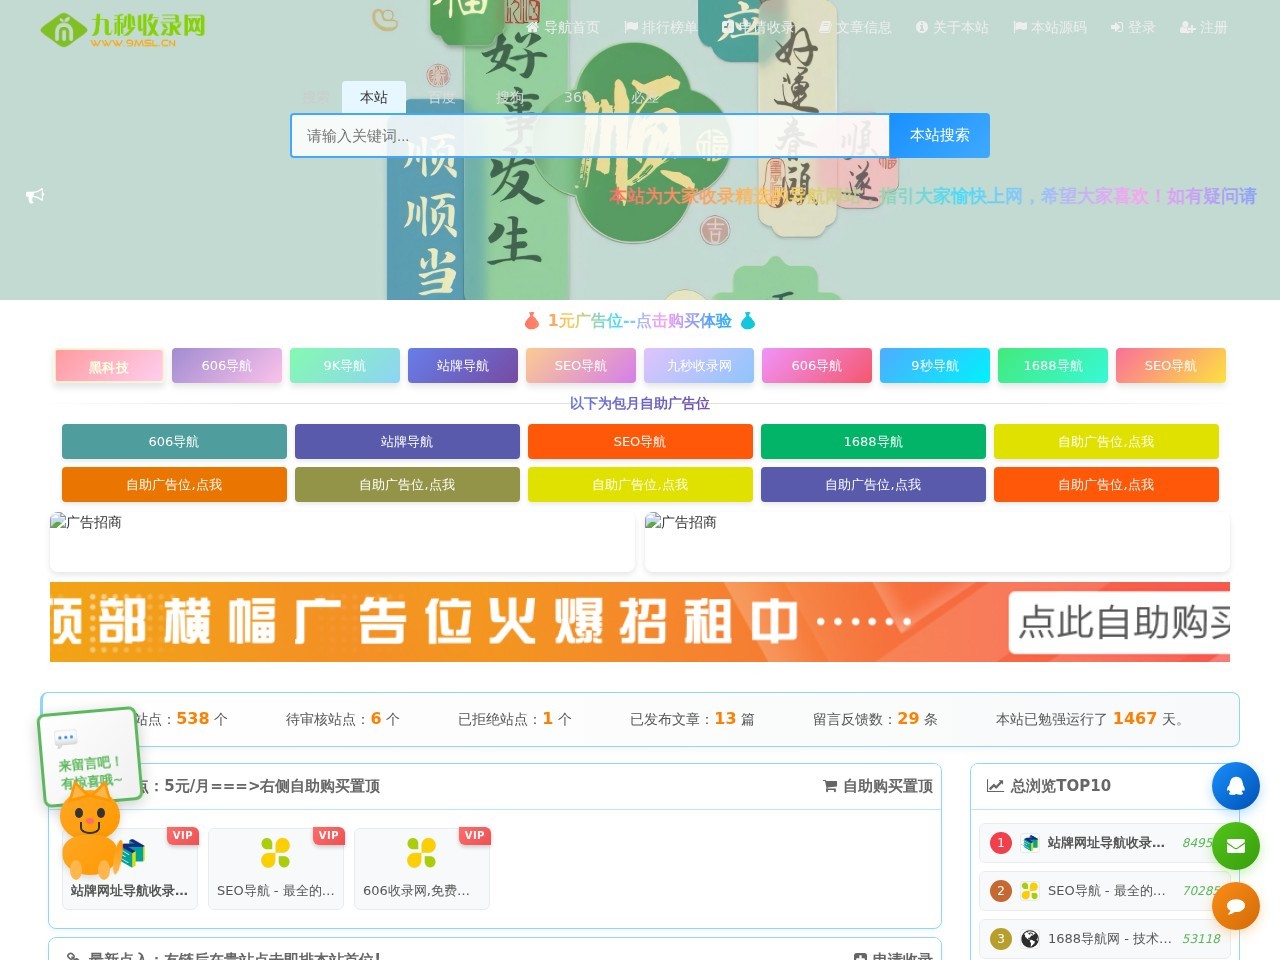Image resolution: width=1280 pixels, height=960 pixels.
Task: Click the trending chart icon beside 总浏览TOP10
Action: pyautogui.click(x=993, y=786)
